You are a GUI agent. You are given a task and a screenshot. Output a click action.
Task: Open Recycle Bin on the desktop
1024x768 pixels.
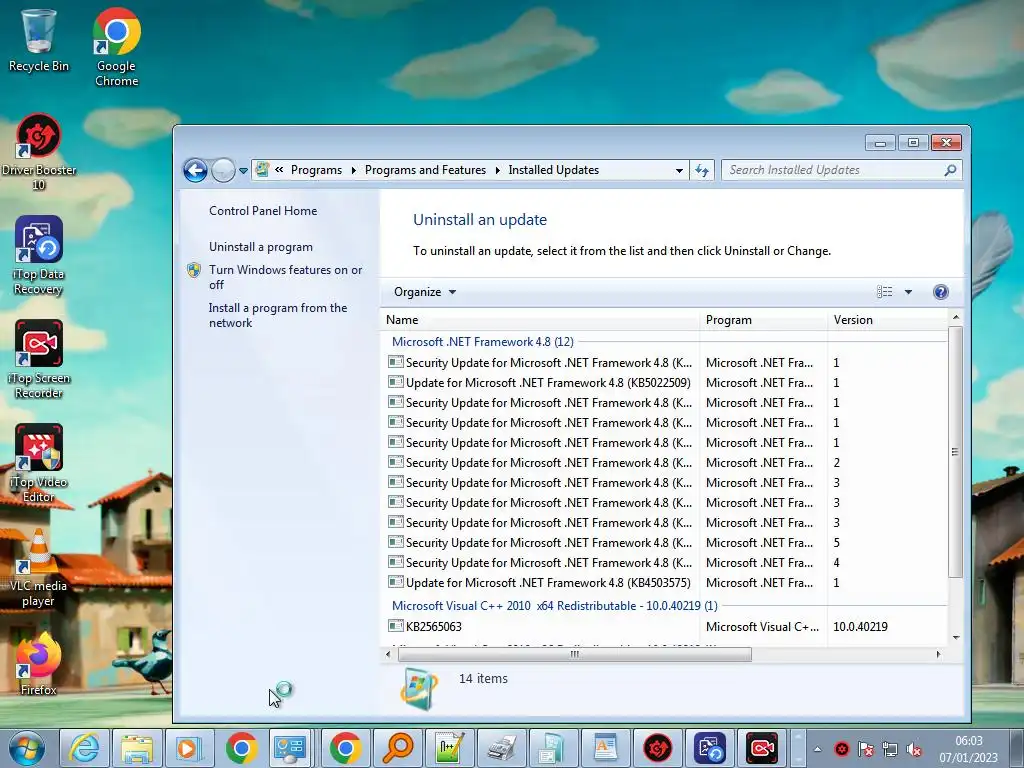[x=39, y=40]
